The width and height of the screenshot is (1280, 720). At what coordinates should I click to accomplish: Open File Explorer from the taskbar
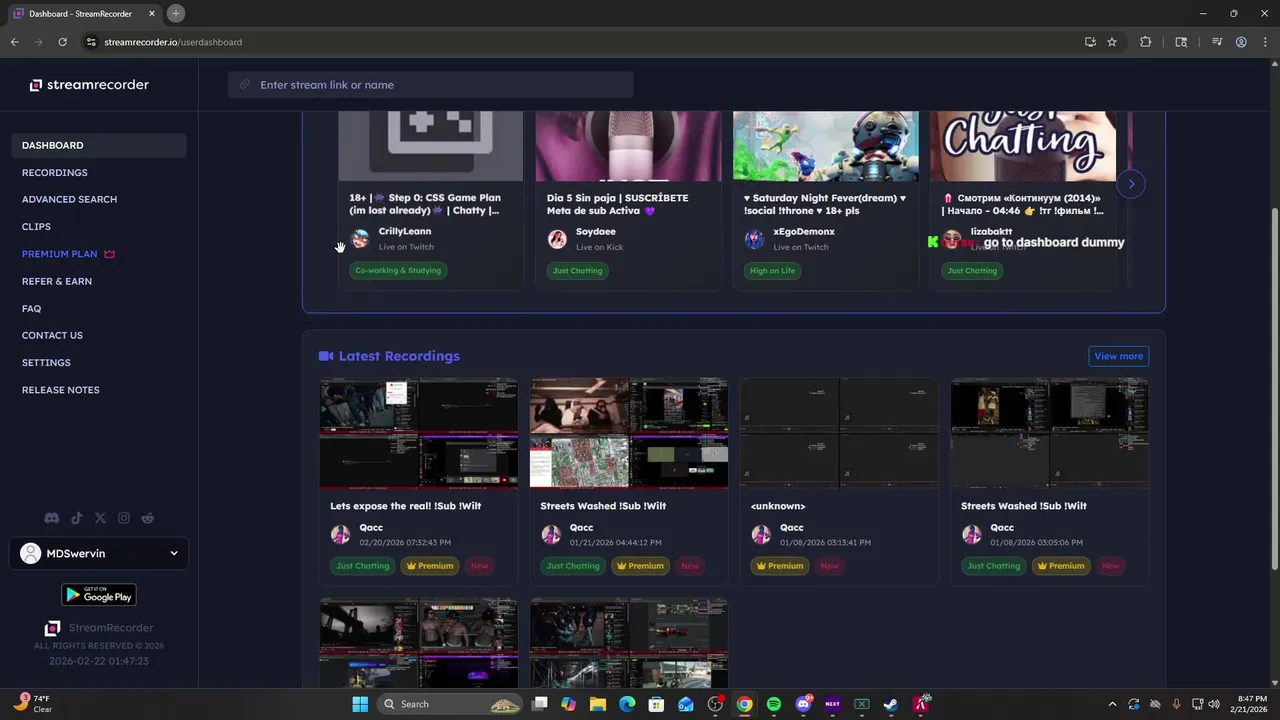(x=598, y=704)
